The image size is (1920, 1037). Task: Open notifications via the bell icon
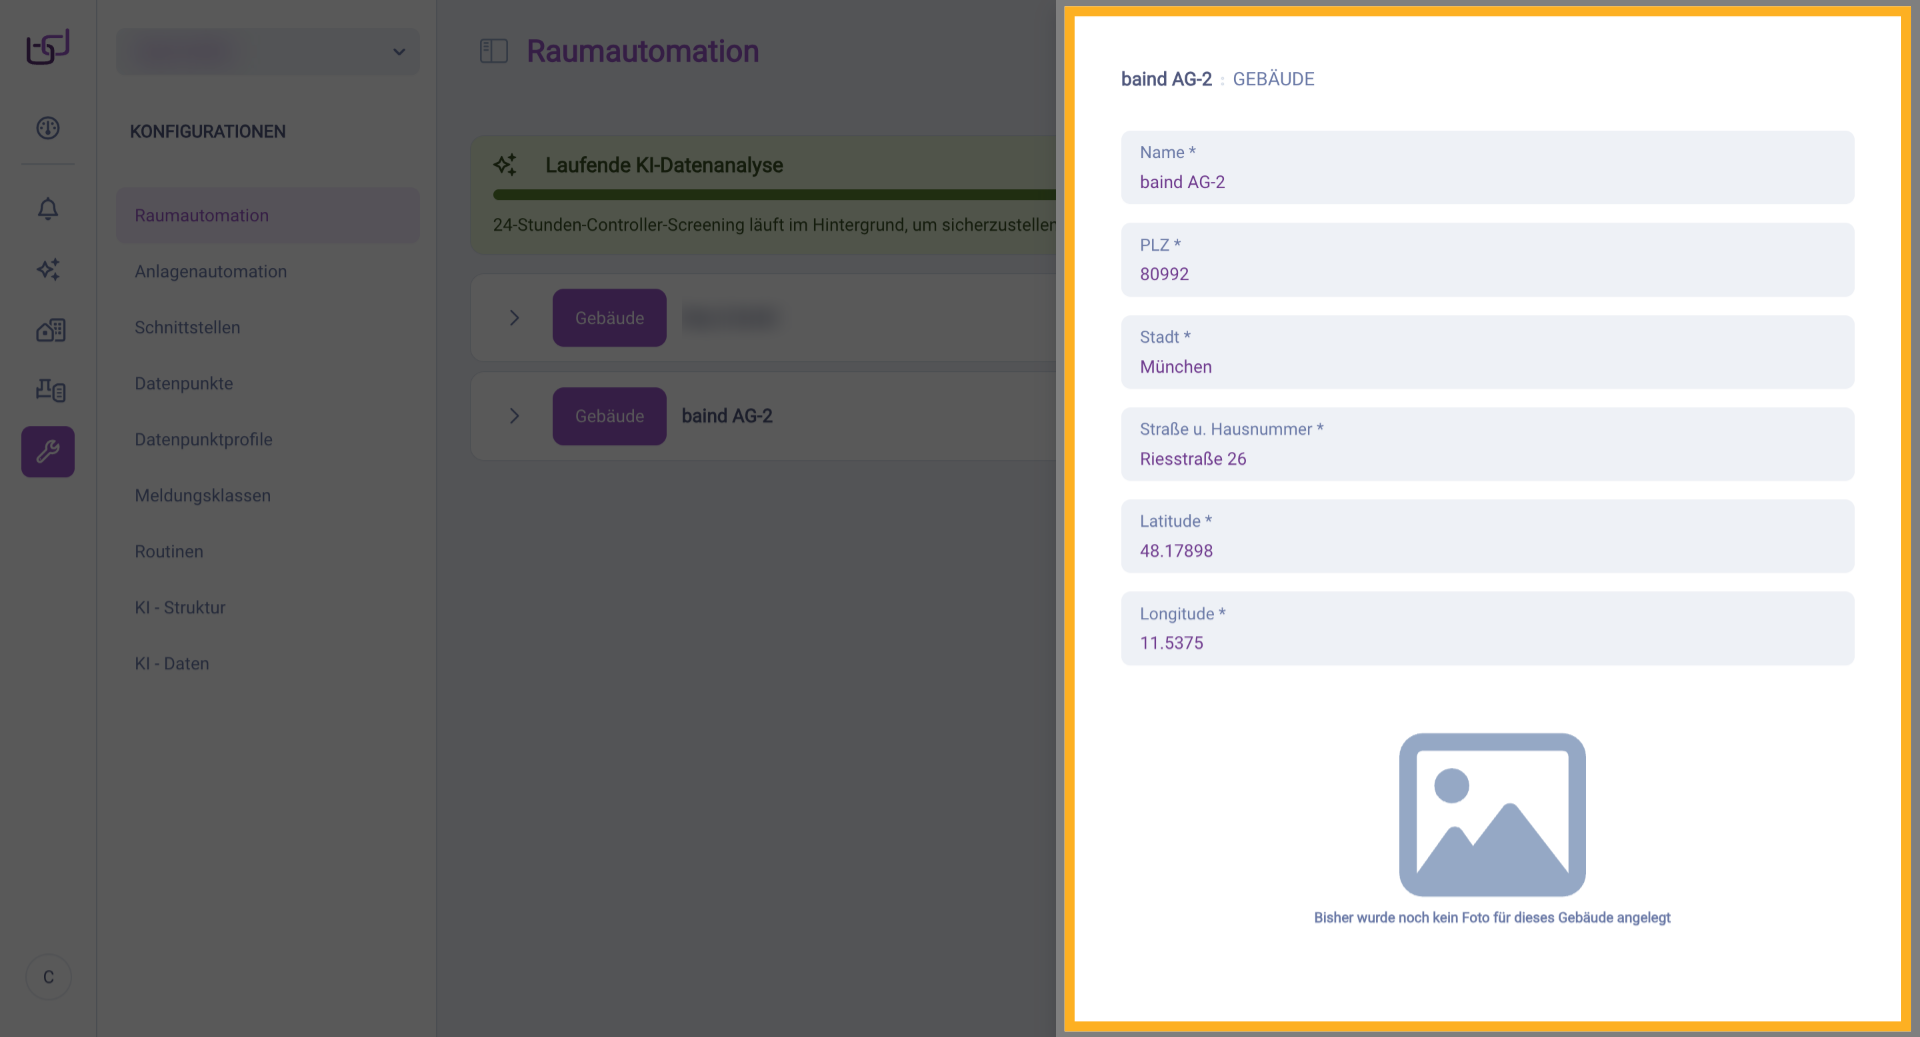47,209
